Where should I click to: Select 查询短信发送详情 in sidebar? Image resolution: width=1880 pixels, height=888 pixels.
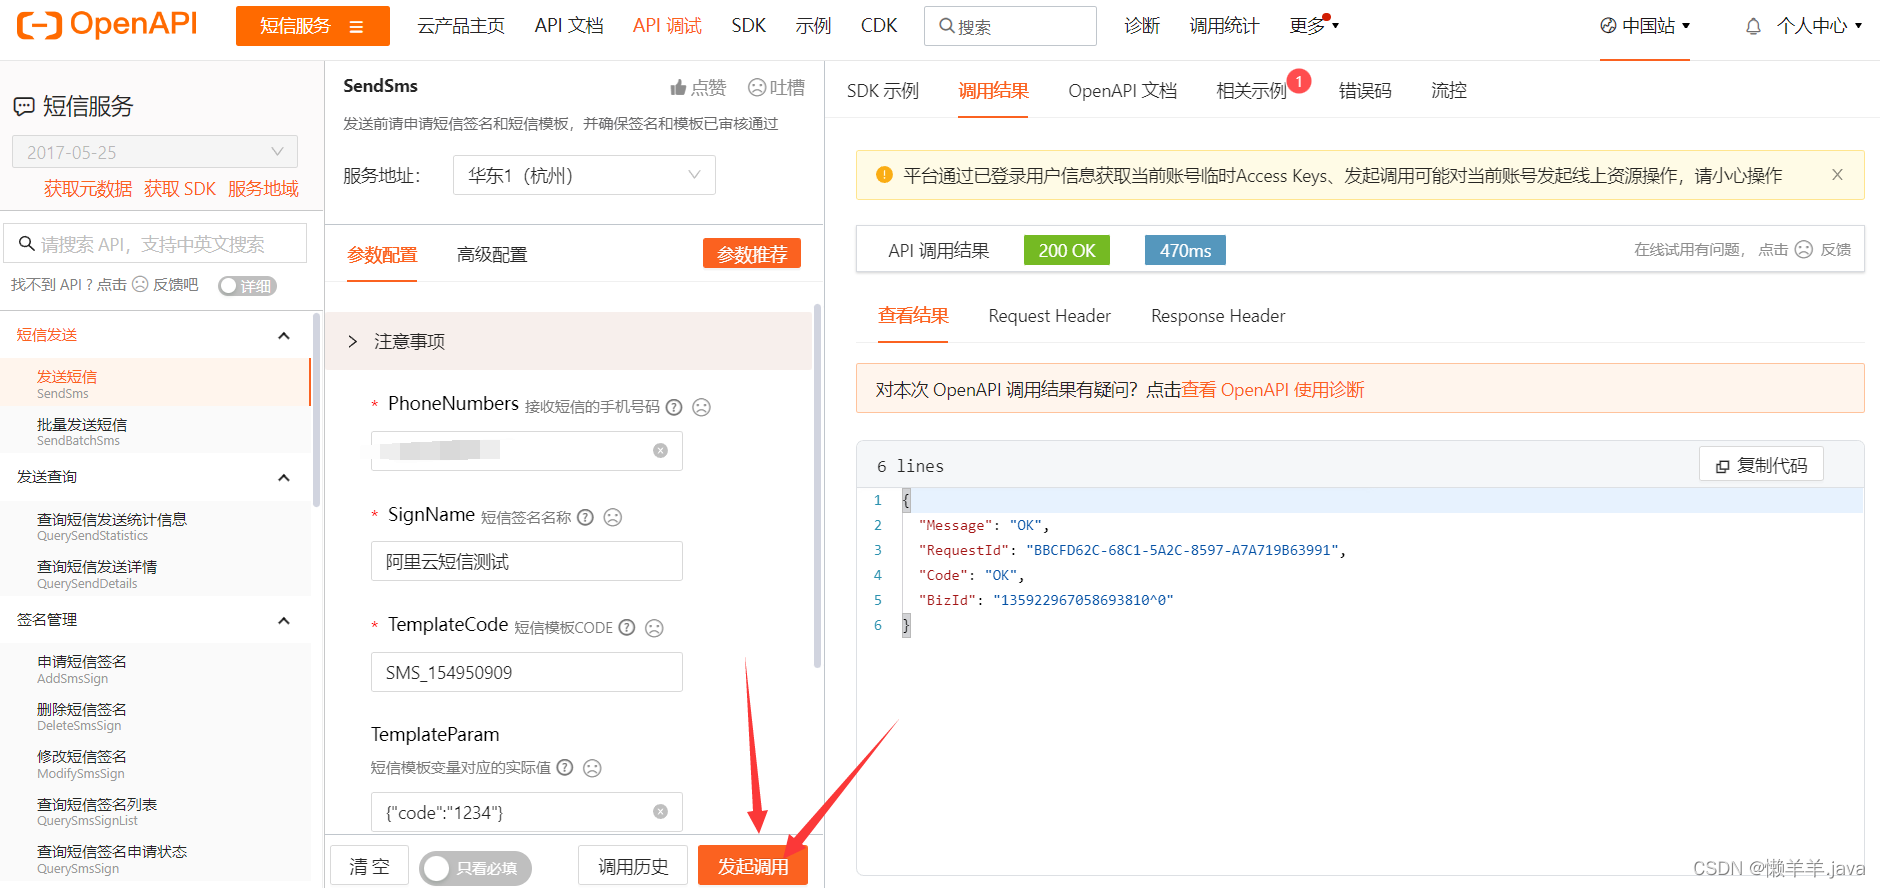(155, 574)
